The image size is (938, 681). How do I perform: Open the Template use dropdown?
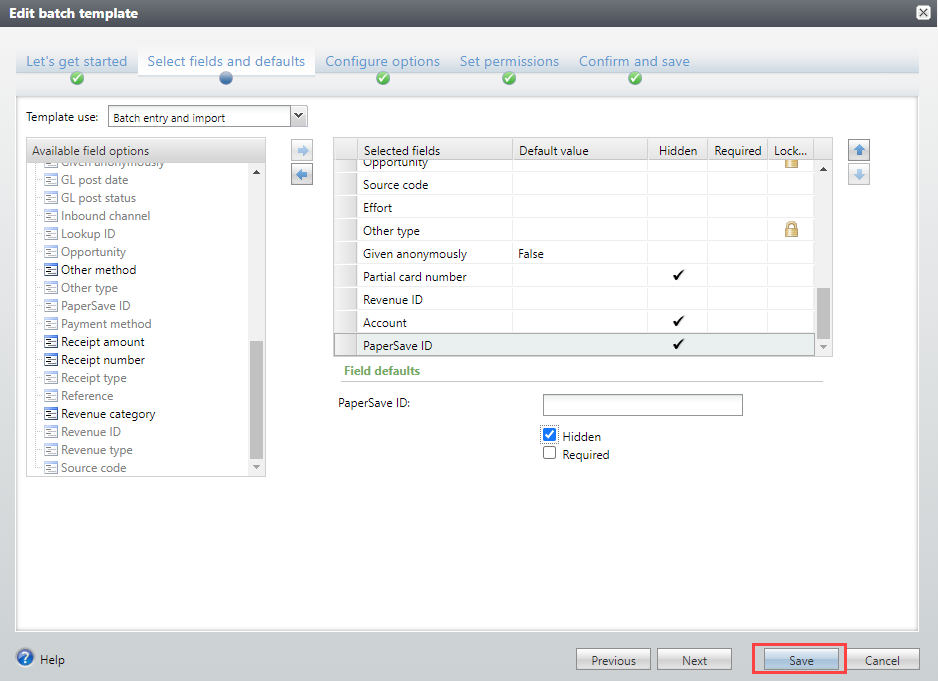[298, 117]
